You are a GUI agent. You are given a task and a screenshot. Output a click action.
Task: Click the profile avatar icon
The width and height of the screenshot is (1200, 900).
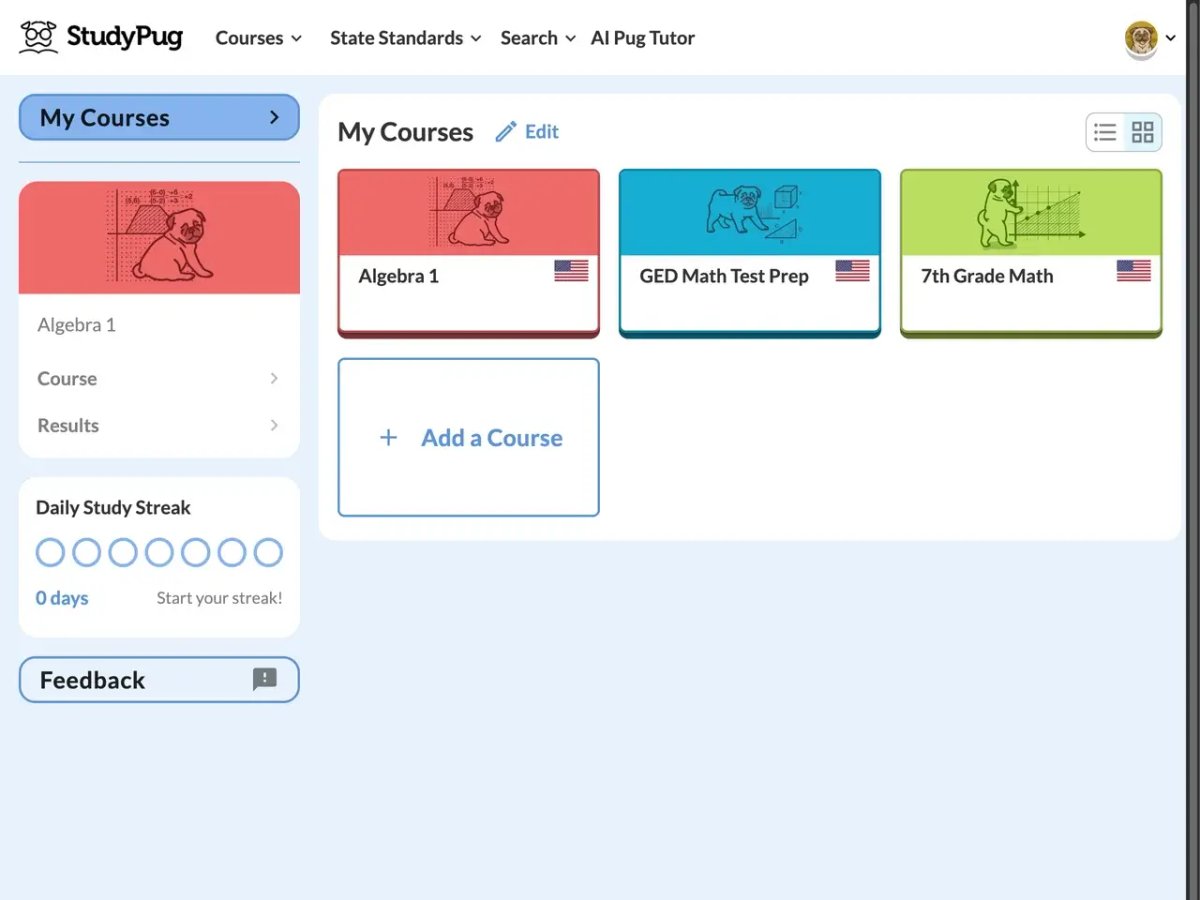tap(1140, 38)
